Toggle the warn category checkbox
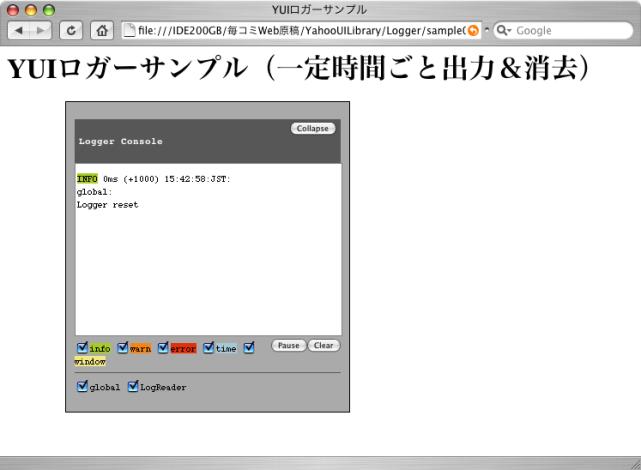Screen dimensions: 641x470 pyautogui.click(x=122, y=347)
